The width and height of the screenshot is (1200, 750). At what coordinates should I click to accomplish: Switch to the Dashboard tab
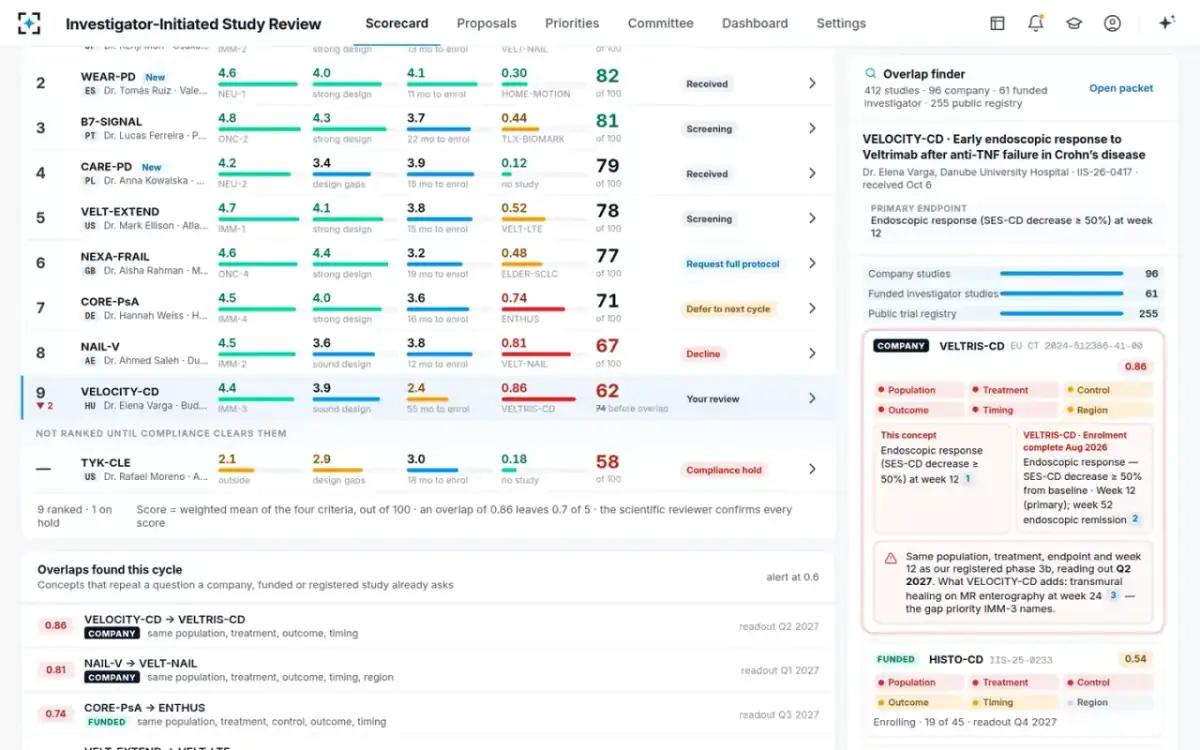click(755, 23)
